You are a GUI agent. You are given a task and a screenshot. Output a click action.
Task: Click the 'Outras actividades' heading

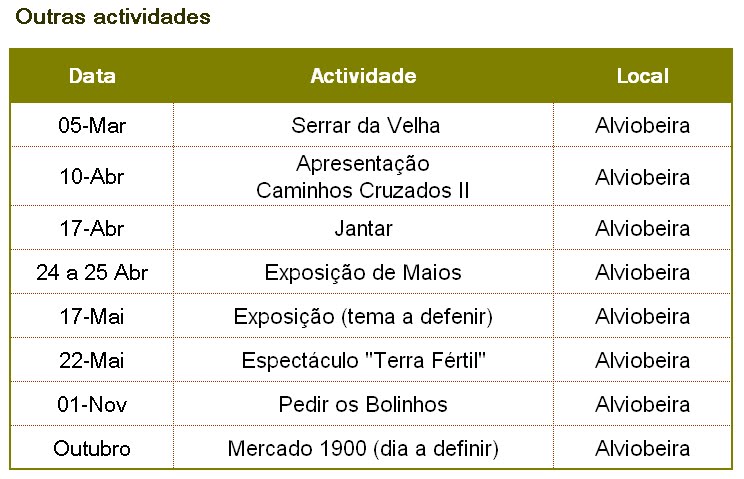pyautogui.click(x=113, y=17)
